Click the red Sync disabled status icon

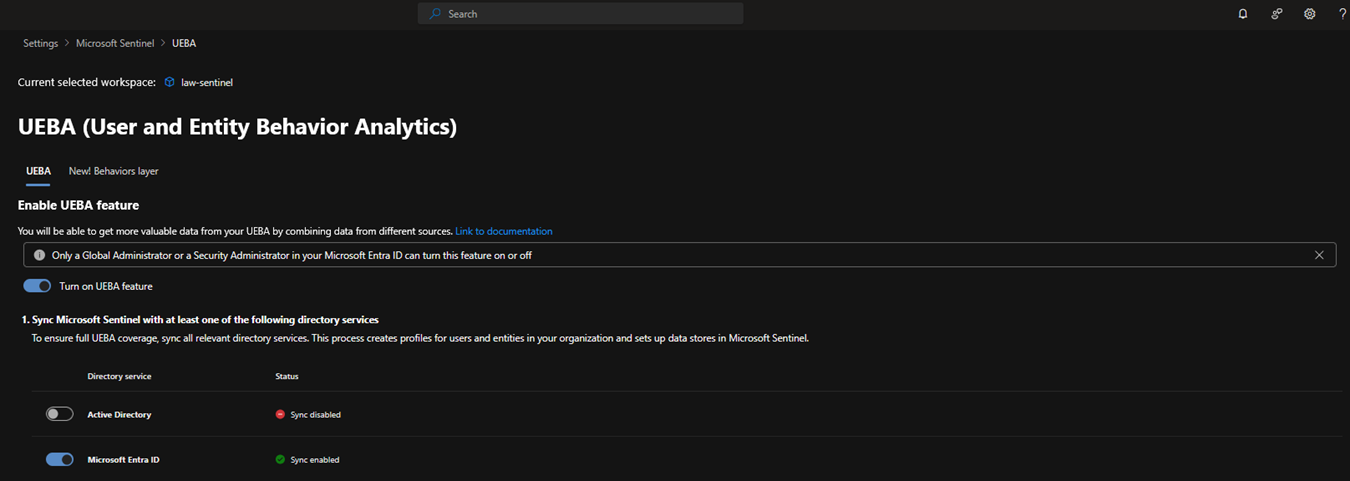[x=280, y=414]
